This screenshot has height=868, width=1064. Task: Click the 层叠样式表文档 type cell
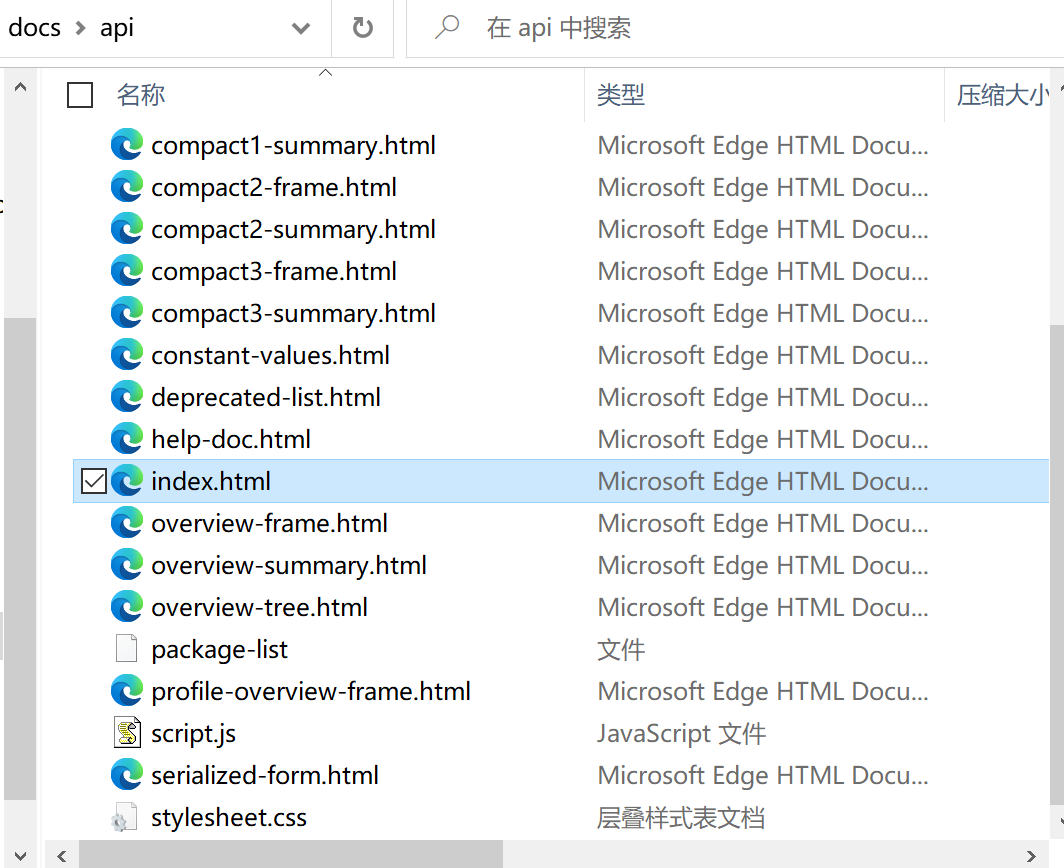681,818
